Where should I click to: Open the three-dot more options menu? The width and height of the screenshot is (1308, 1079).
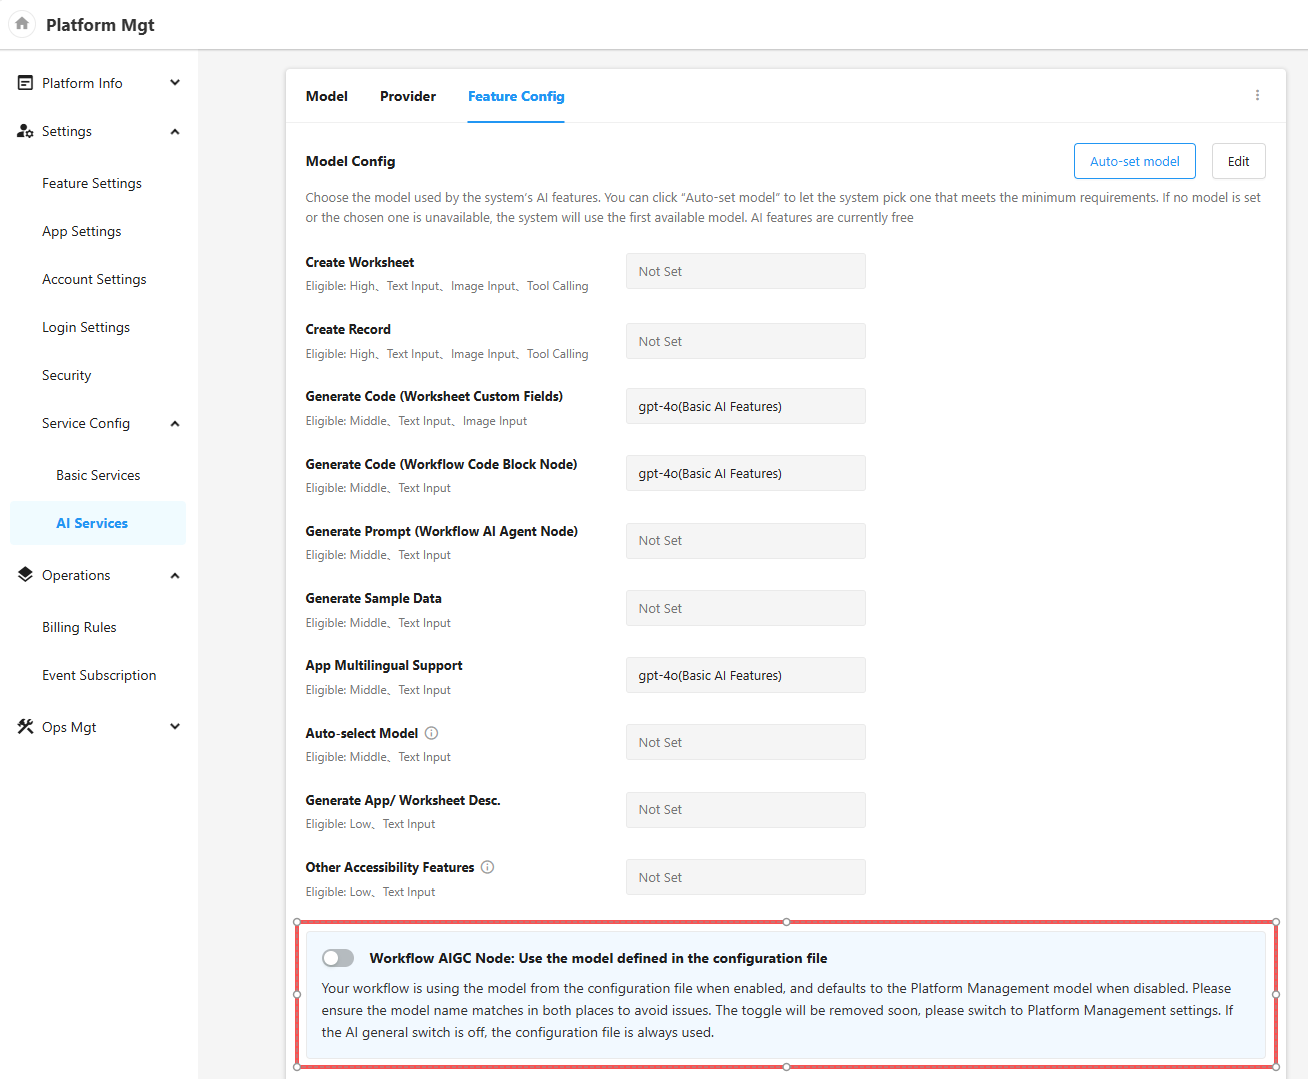pyautogui.click(x=1257, y=96)
